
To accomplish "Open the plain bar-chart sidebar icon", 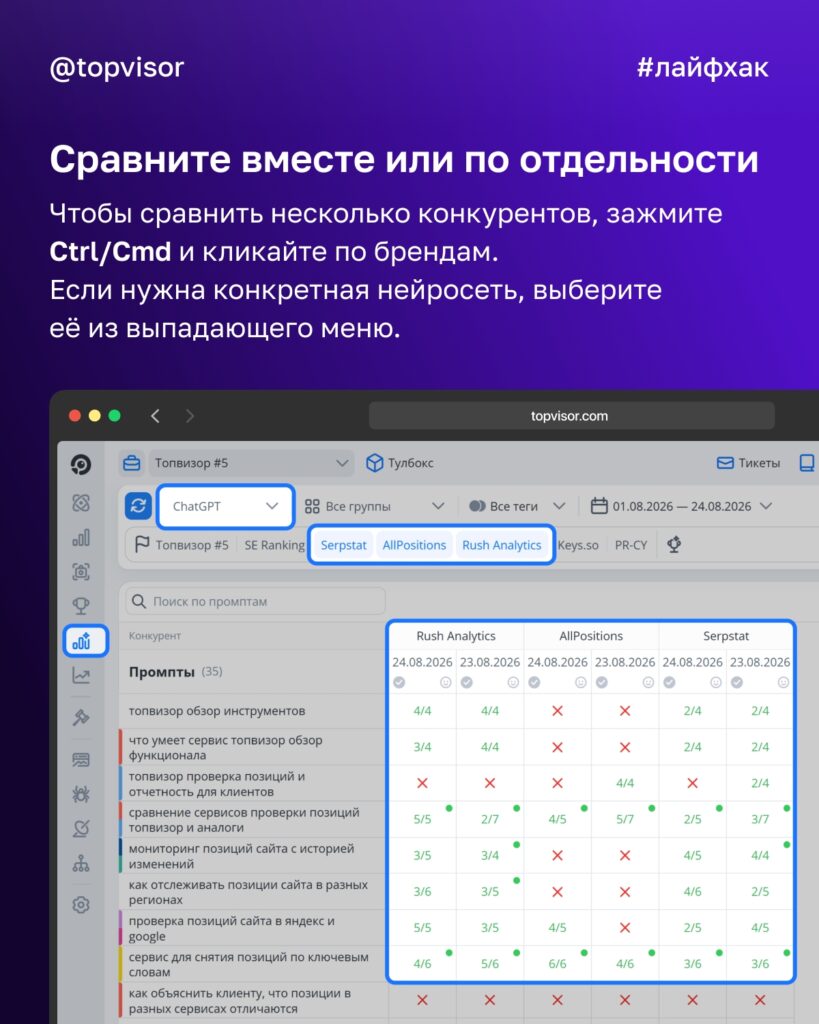I will (81, 537).
